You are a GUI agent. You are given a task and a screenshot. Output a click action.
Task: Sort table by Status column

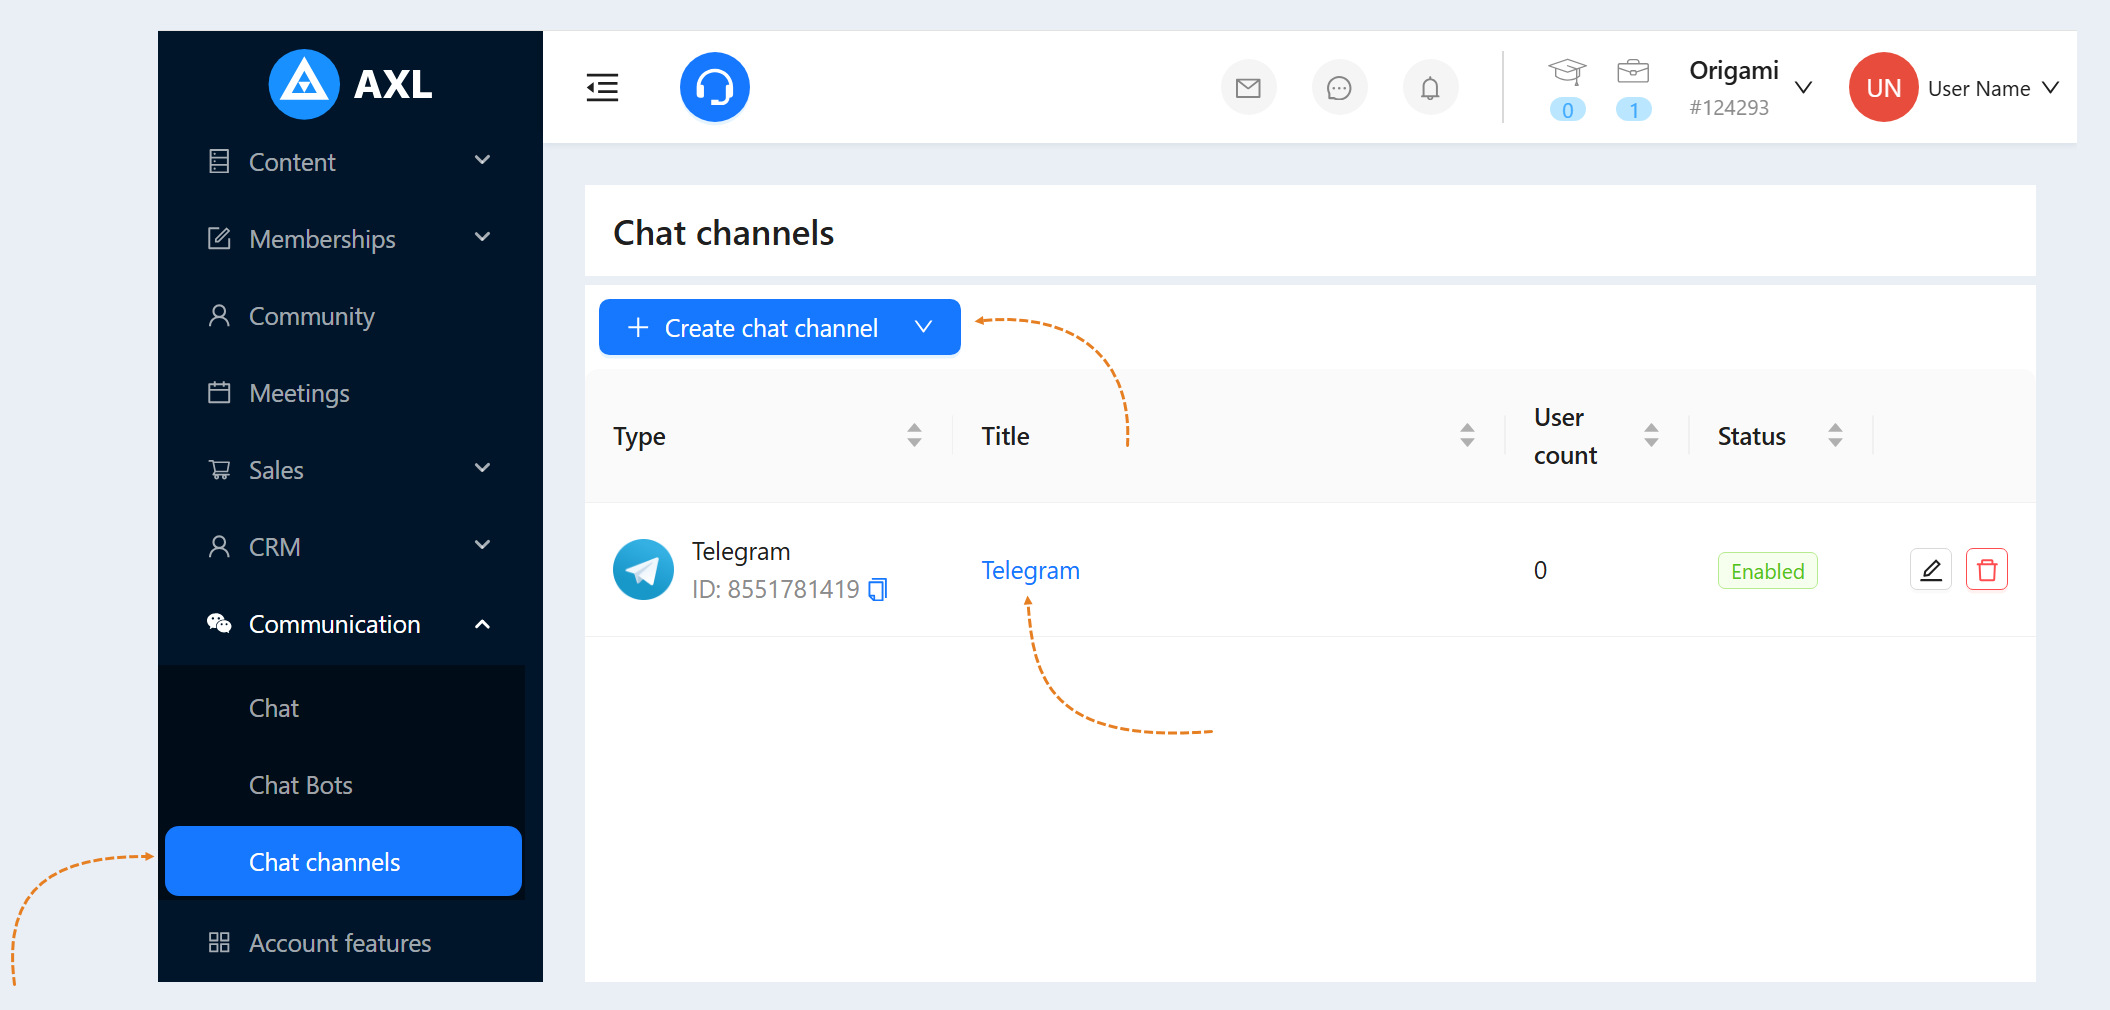tap(1835, 435)
